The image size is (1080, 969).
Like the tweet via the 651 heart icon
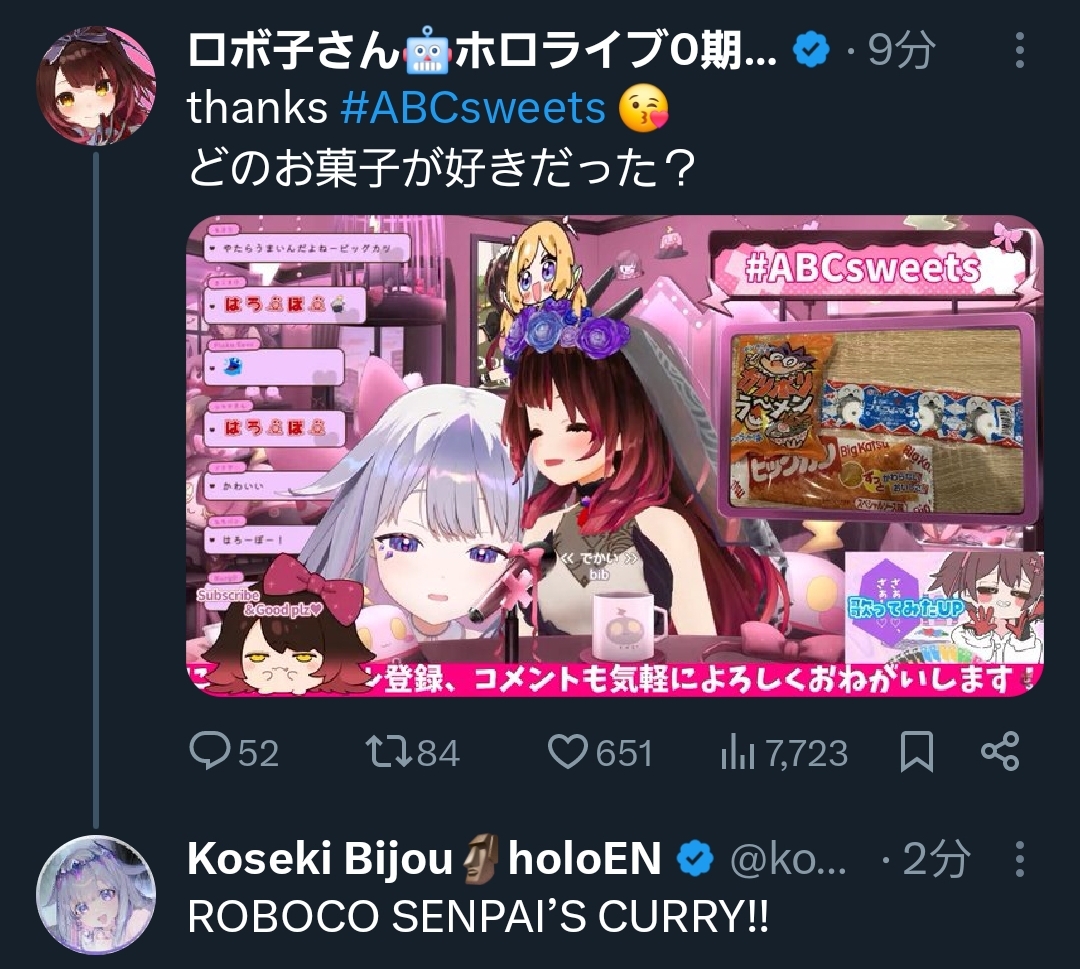pyautogui.click(x=568, y=751)
